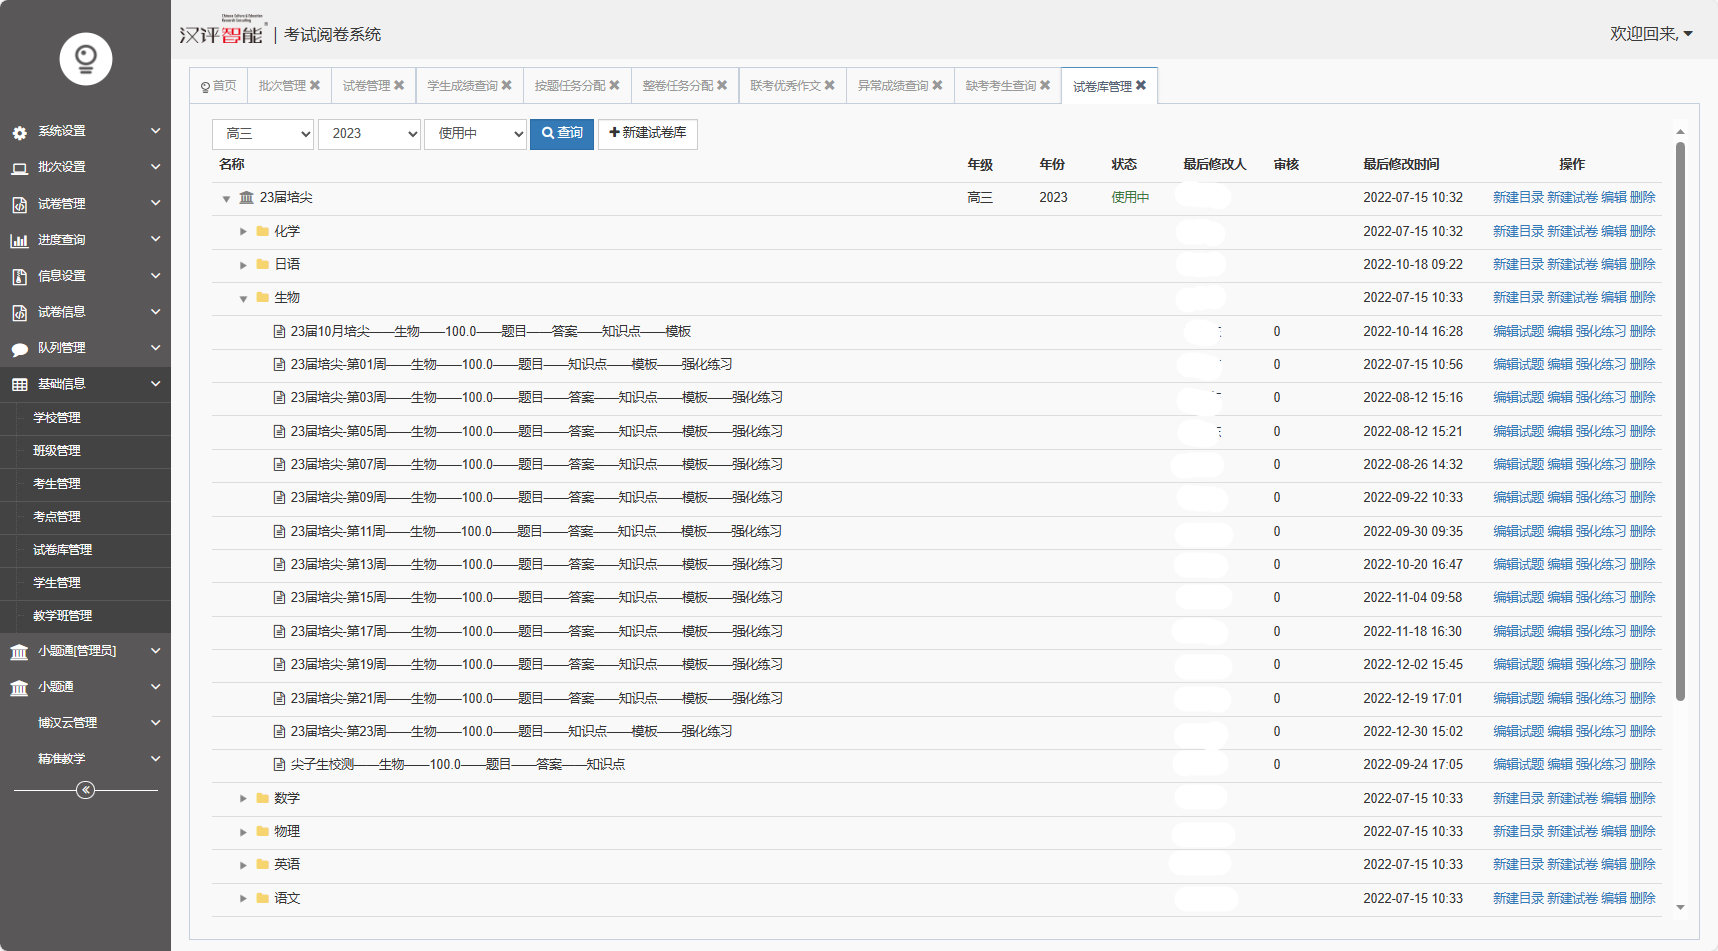Open the status dropdown showing 使用中

coord(475,133)
